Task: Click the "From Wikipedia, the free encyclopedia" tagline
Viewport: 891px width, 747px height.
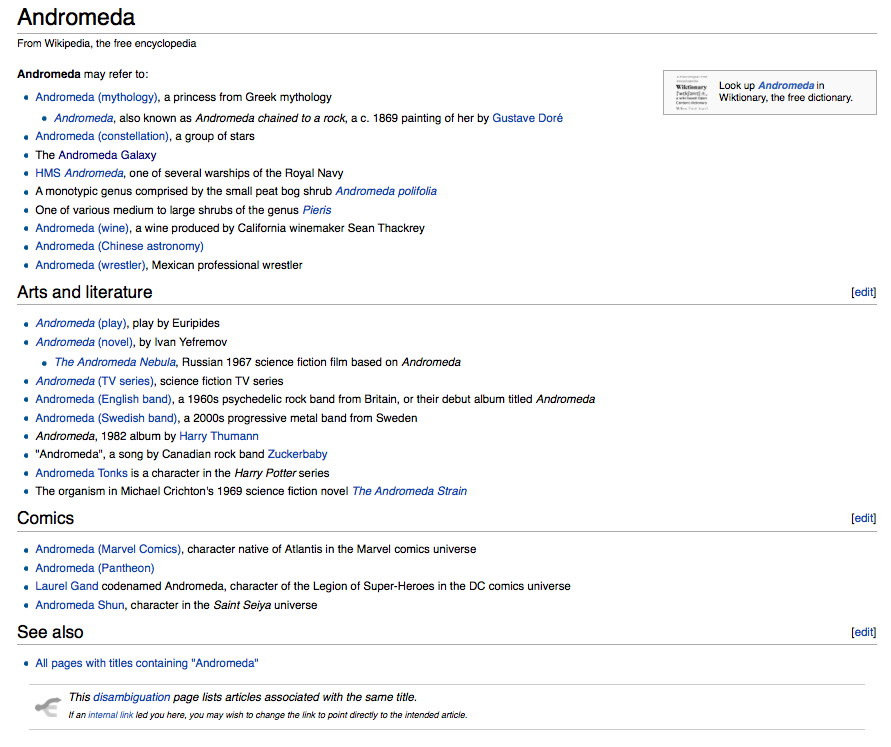Action: pyautogui.click(x=107, y=44)
